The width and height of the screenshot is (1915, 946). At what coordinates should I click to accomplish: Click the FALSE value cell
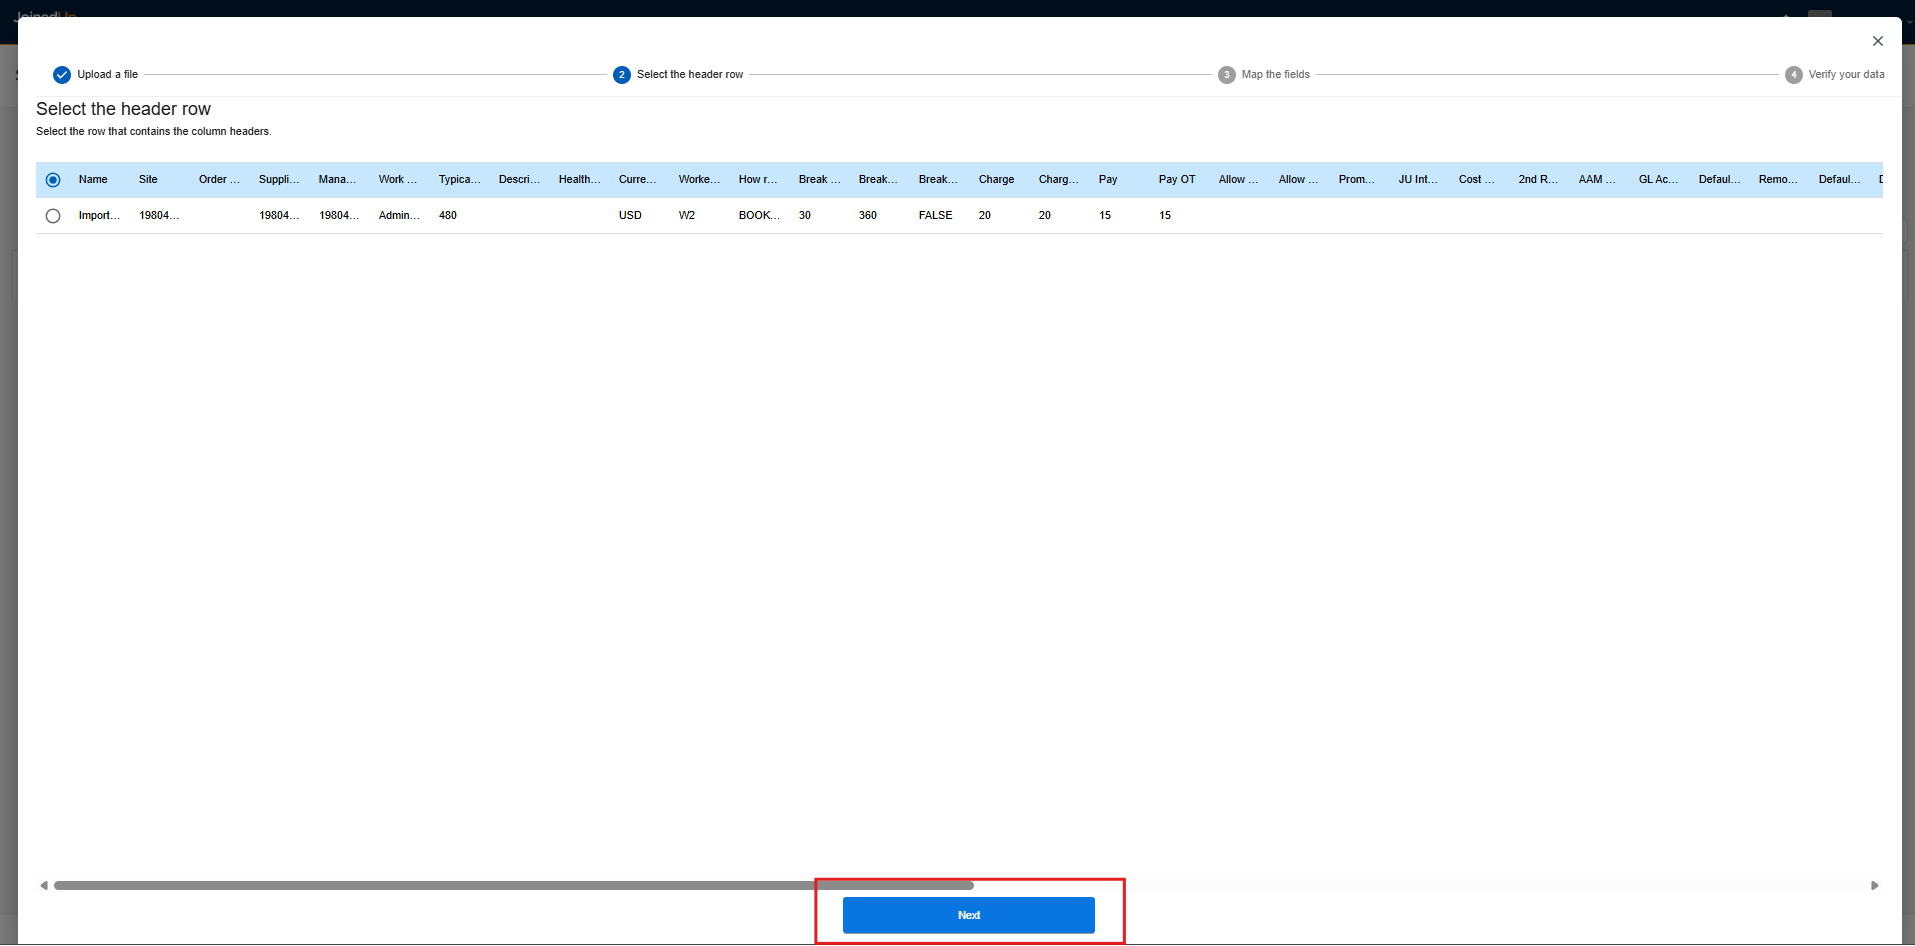[x=935, y=216]
